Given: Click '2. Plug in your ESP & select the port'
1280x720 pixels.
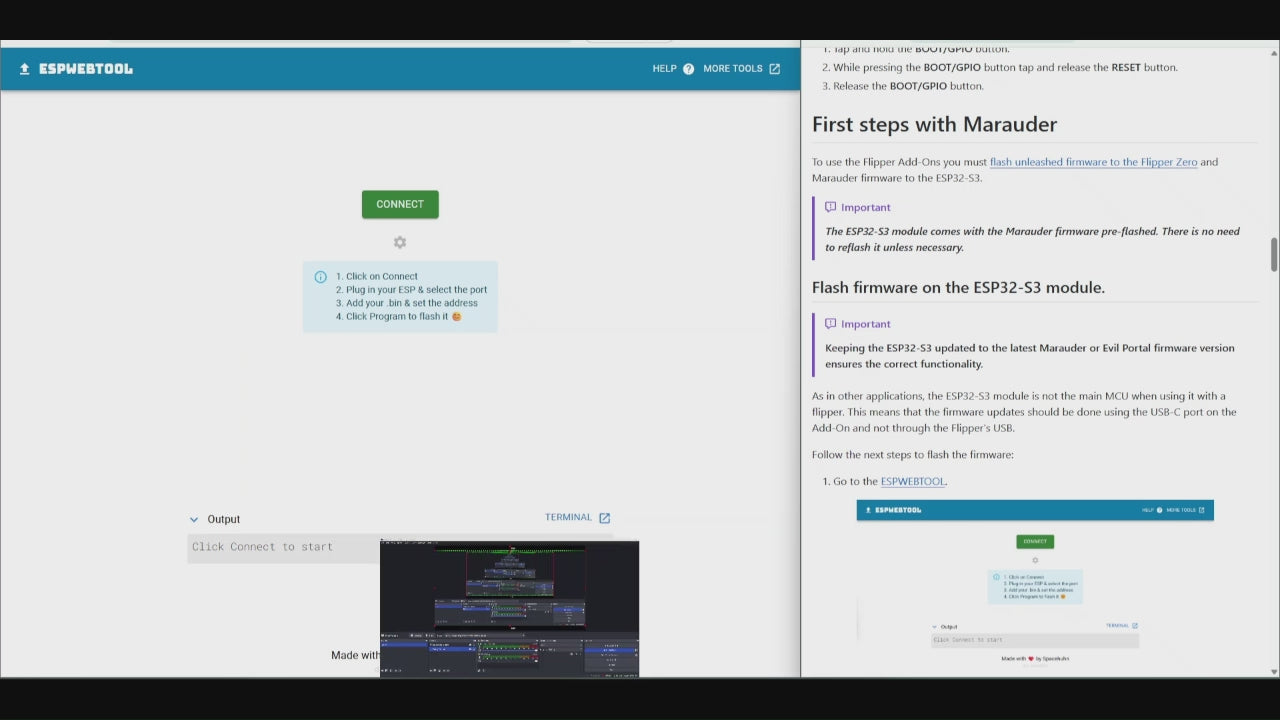Looking at the screenshot, I should 412,290.
